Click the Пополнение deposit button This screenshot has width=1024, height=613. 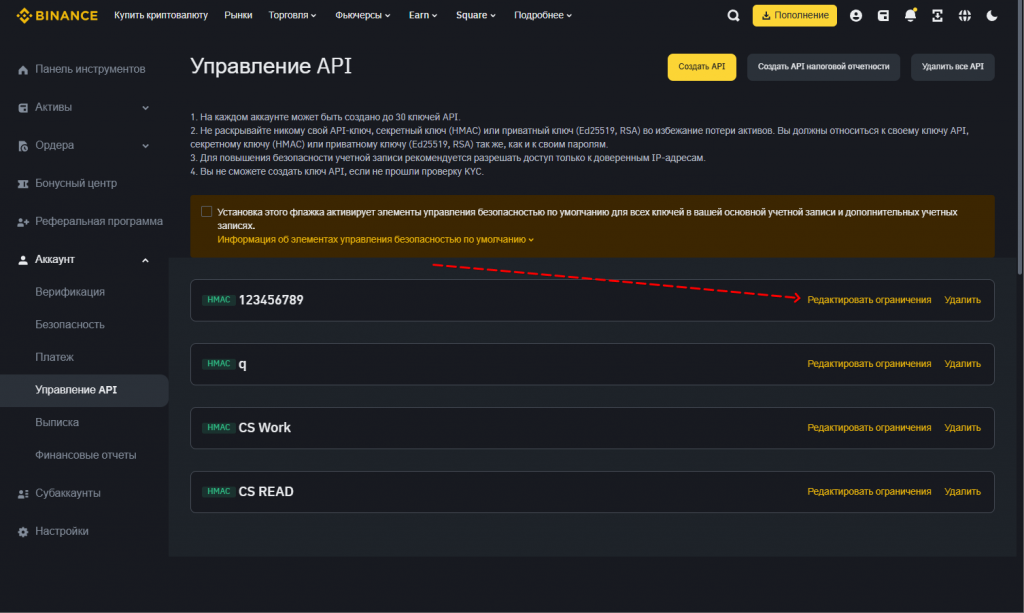point(795,15)
